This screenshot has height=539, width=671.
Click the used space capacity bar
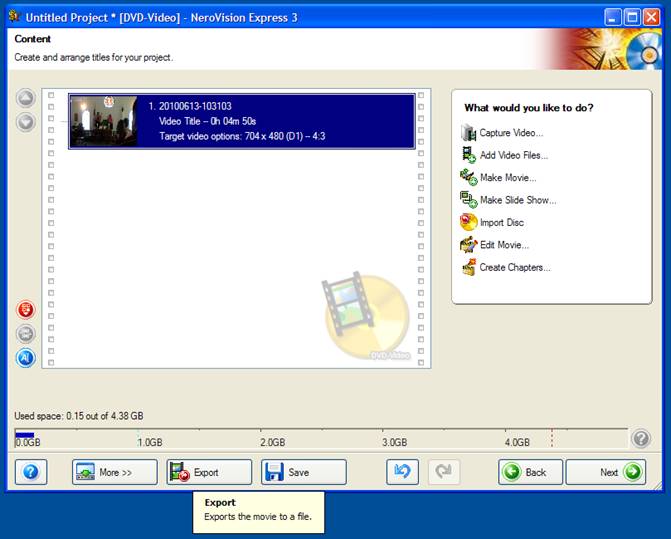pos(321,438)
